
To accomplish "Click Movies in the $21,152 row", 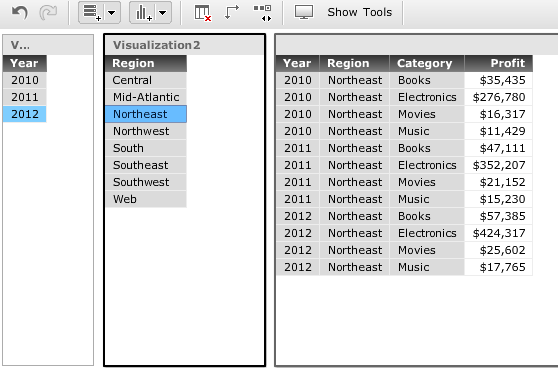I will coord(427,182).
